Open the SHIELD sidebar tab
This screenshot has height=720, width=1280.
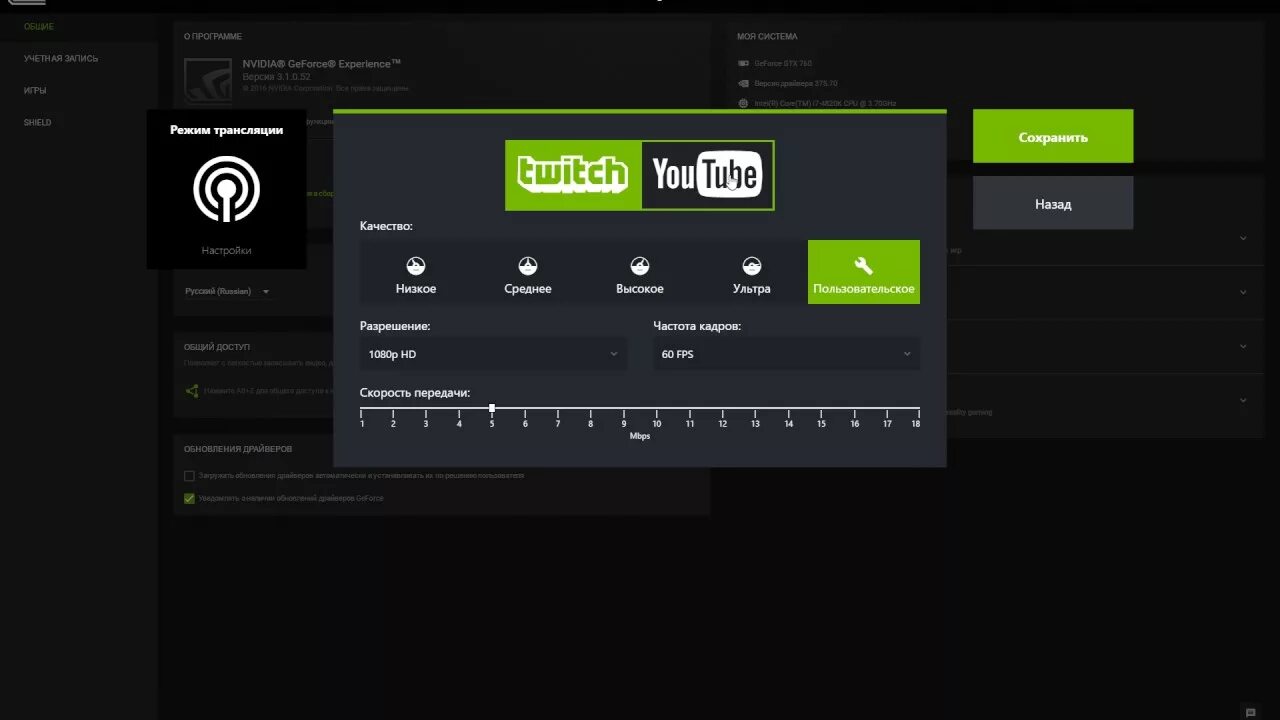(x=38, y=122)
